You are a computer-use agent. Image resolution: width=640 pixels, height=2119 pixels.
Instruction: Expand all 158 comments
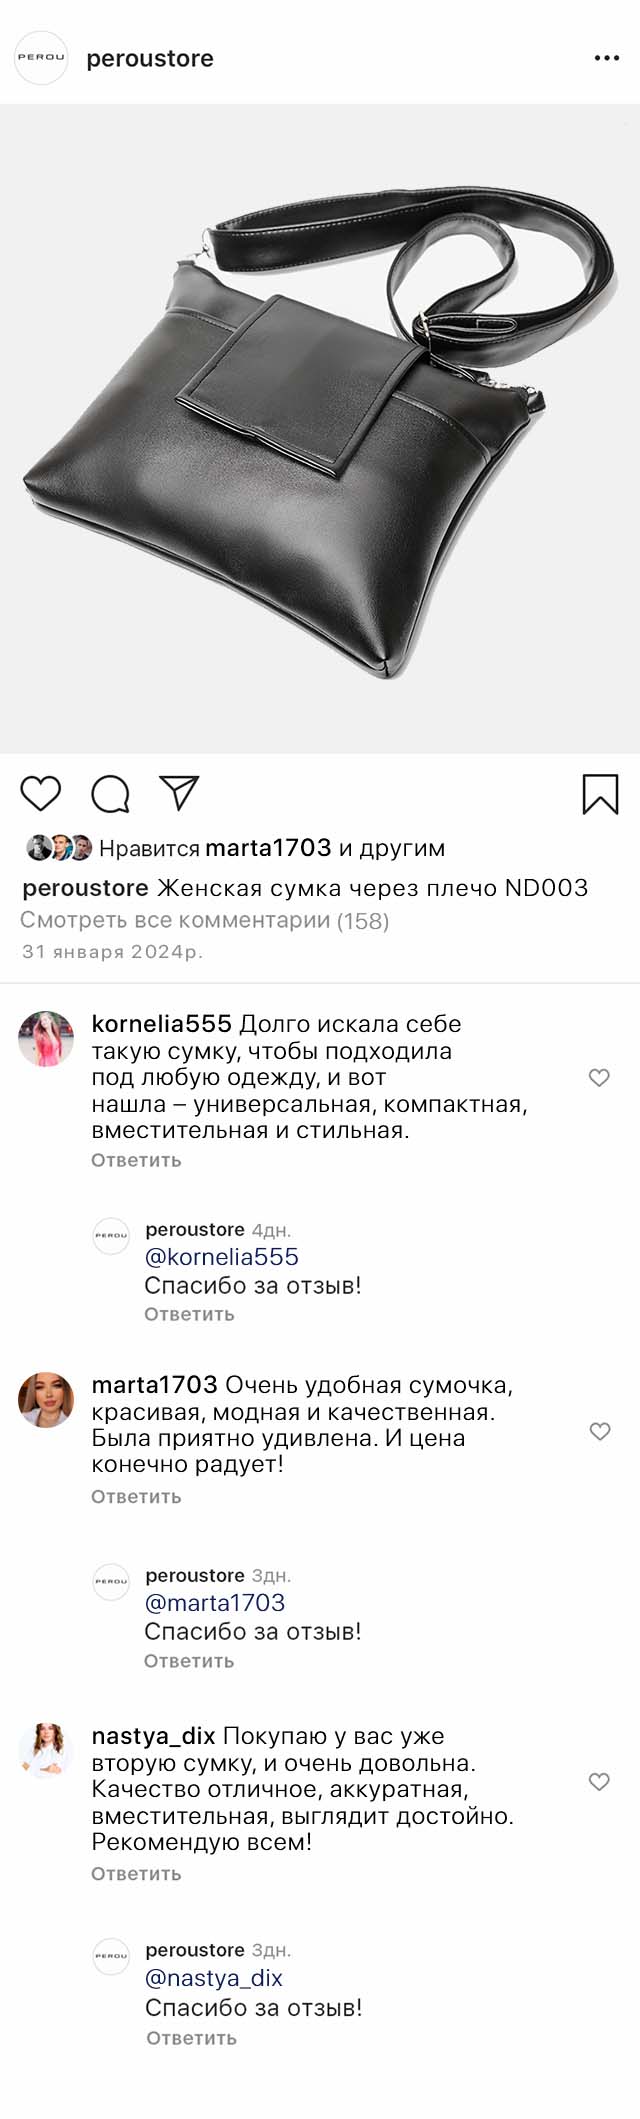tap(205, 920)
